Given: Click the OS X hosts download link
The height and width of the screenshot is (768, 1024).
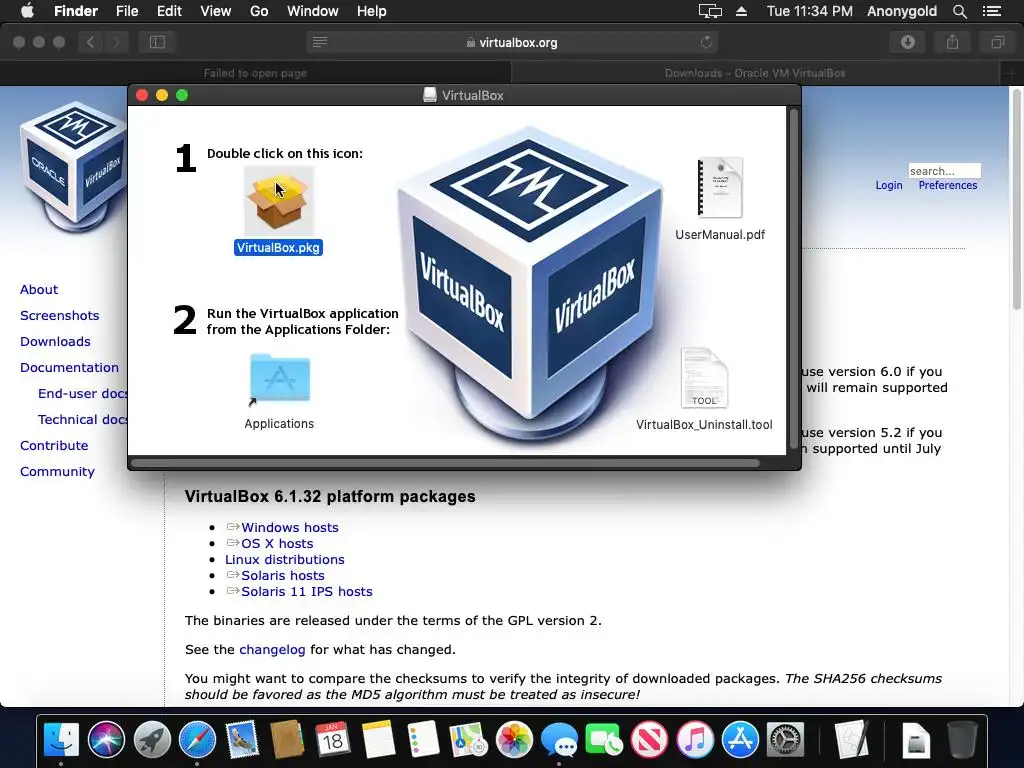Looking at the screenshot, I should [277, 543].
